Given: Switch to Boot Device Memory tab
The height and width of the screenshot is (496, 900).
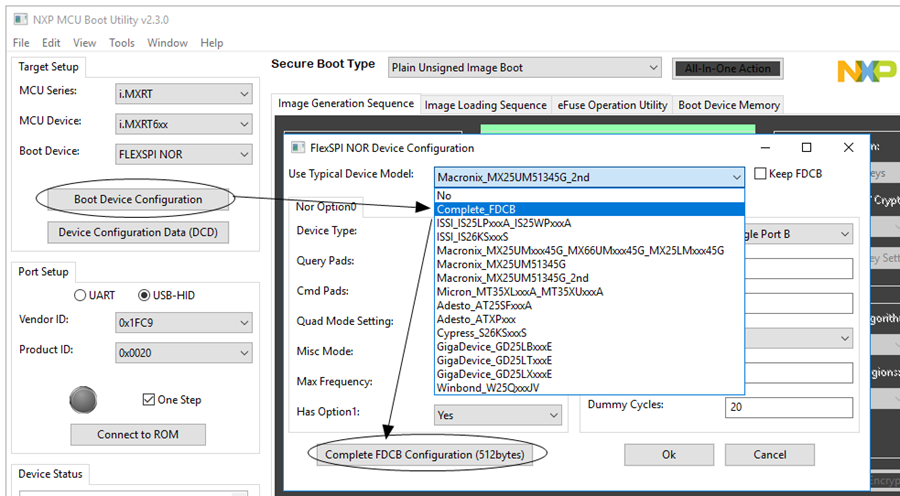Looking at the screenshot, I should [x=728, y=105].
